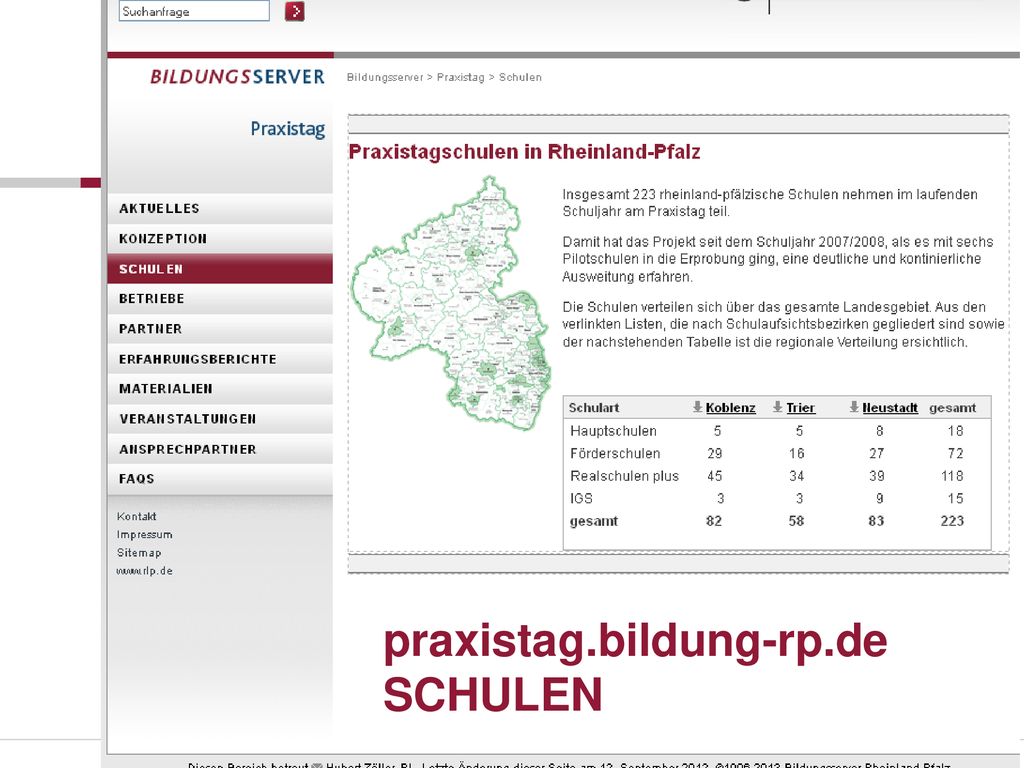Click the Kontakt link
1024x768 pixels.
(136, 516)
